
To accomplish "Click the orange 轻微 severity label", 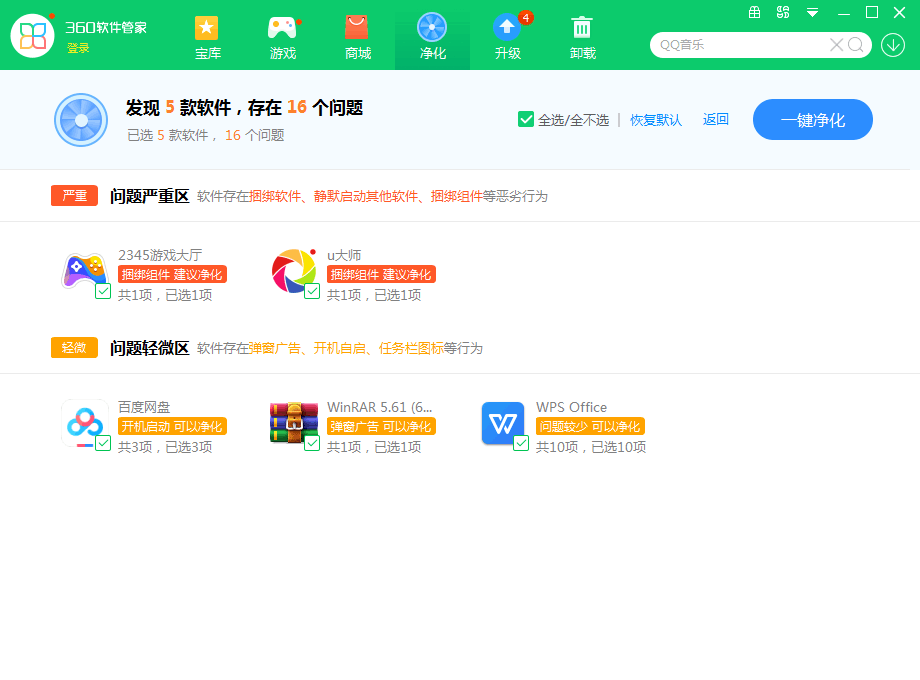I will click(75, 347).
